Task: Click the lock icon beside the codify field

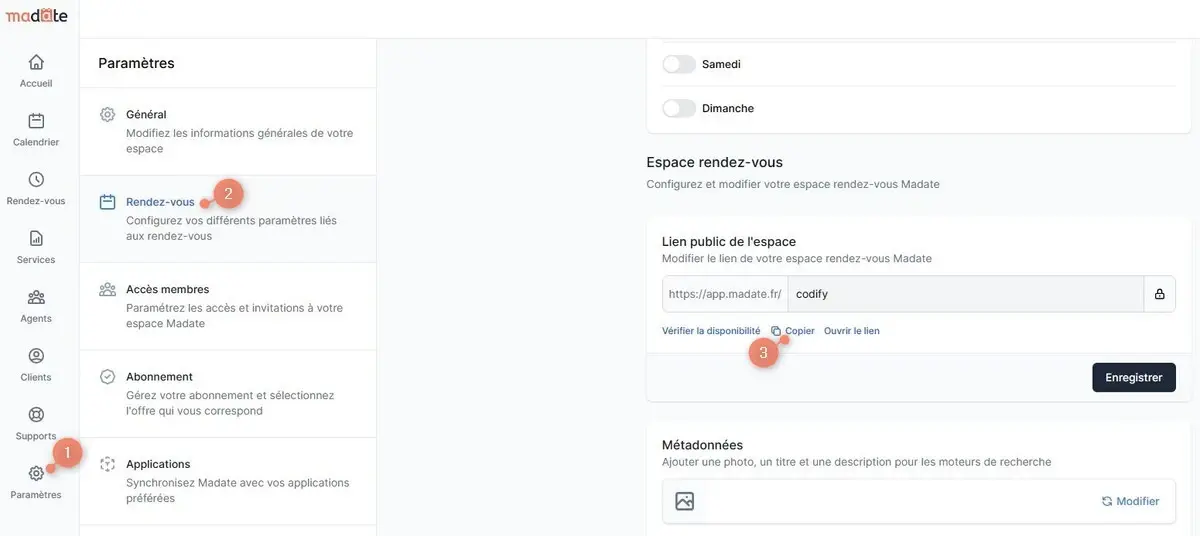Action: point(1160,294)
